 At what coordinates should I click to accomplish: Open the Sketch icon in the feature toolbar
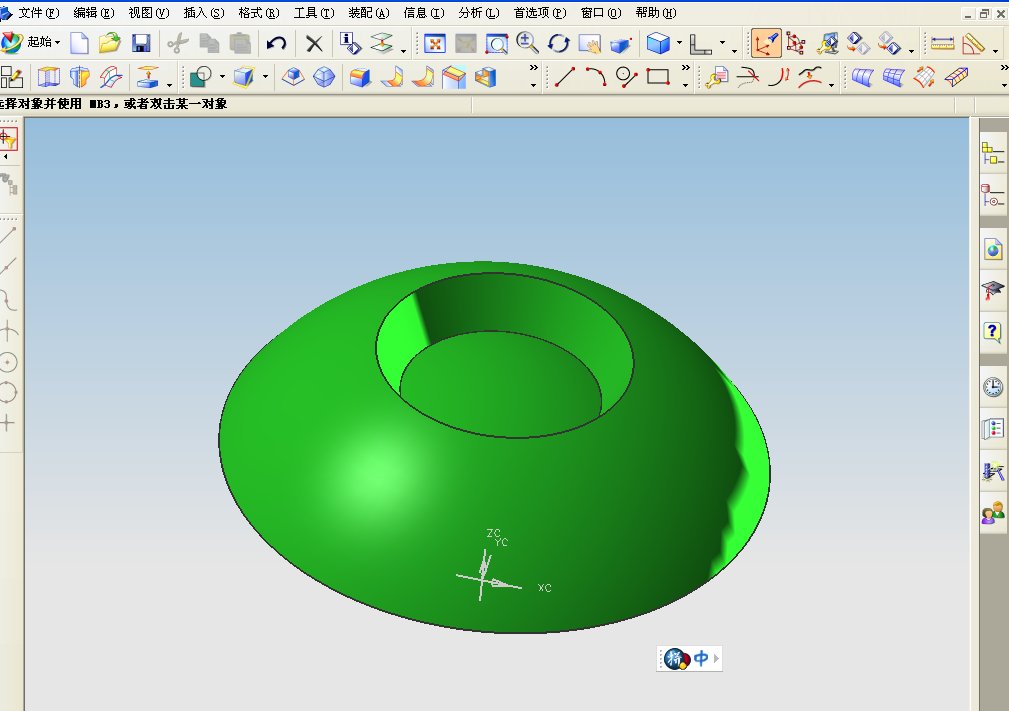click(12, 77)
